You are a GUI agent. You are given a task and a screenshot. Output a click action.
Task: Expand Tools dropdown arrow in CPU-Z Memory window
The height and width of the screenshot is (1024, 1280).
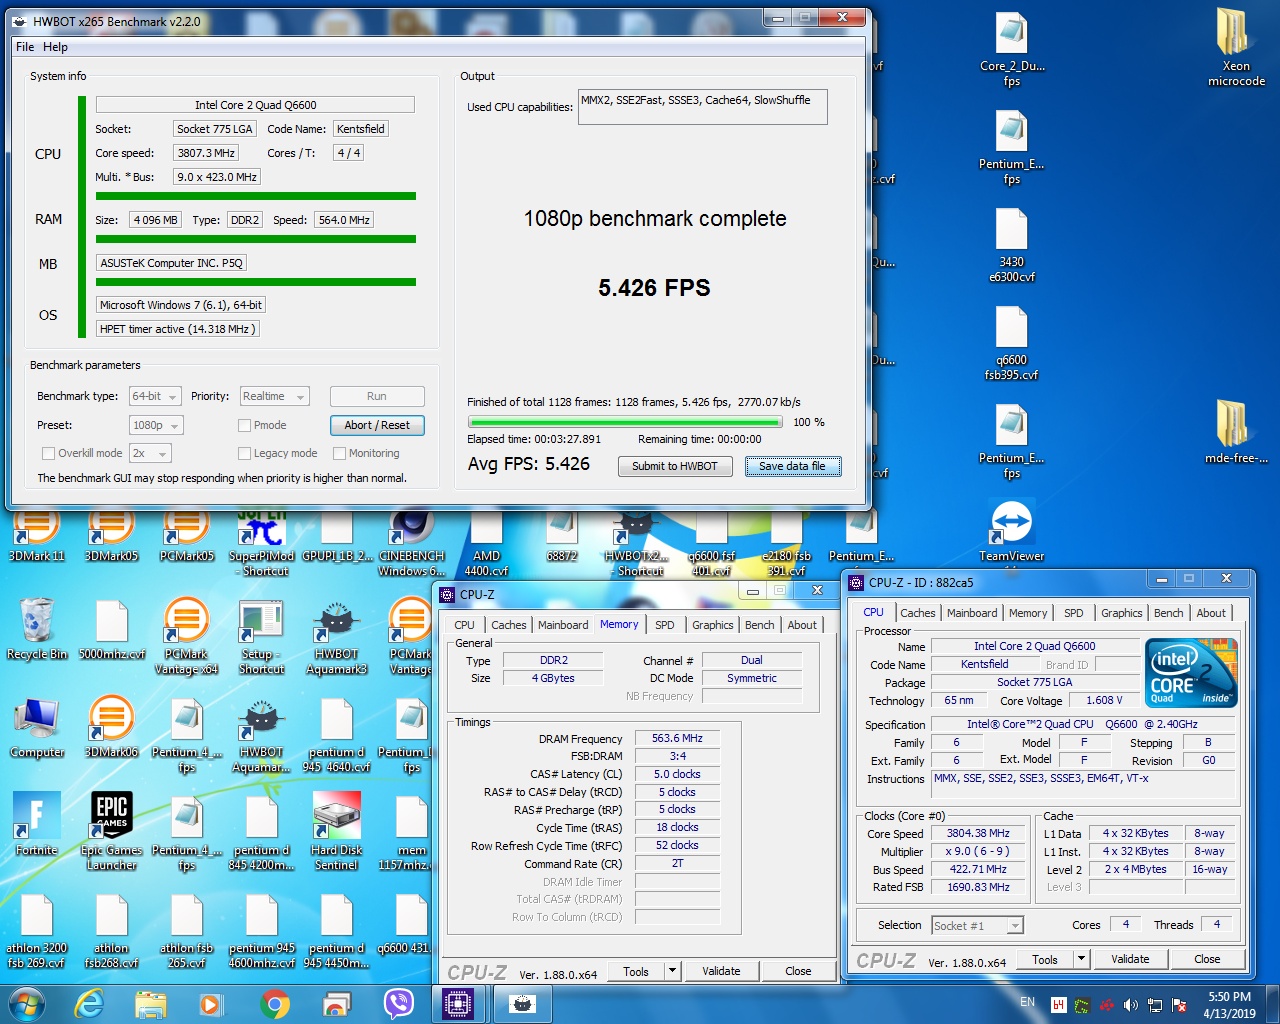pyautogui.click(x=672, y=971)
